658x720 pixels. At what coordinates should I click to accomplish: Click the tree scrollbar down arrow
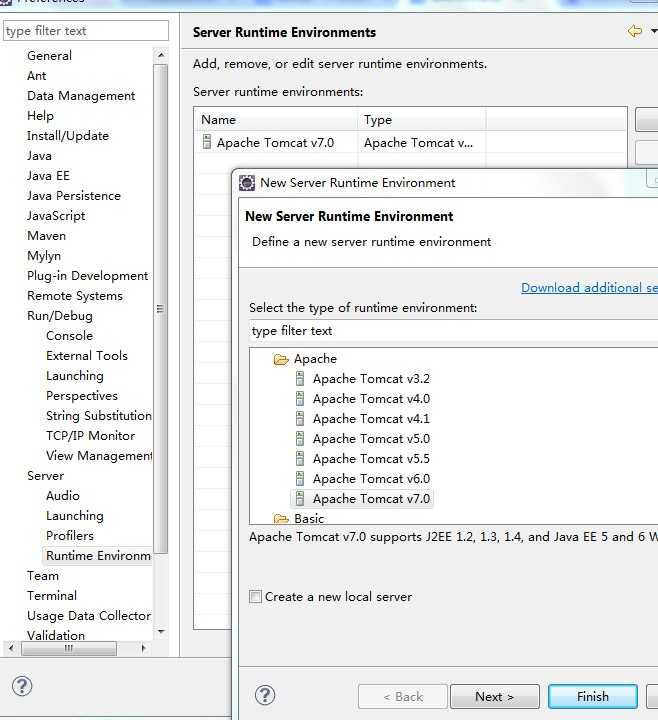click(x=161, y=632)
